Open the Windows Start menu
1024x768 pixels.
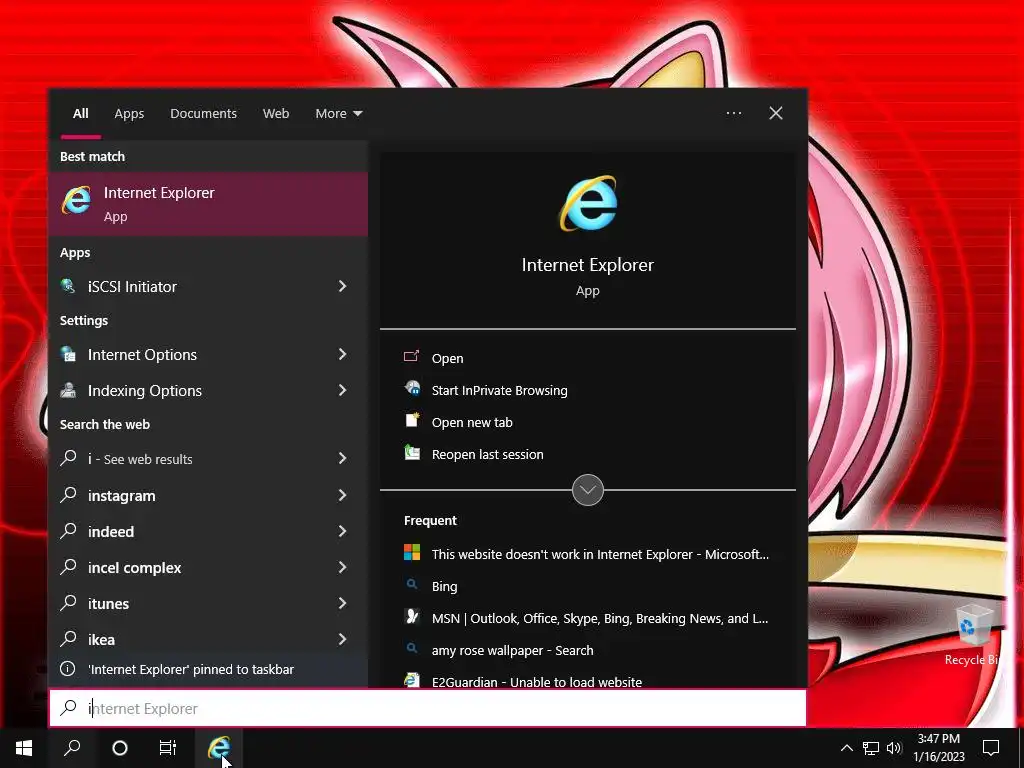(x=24, y=748)
